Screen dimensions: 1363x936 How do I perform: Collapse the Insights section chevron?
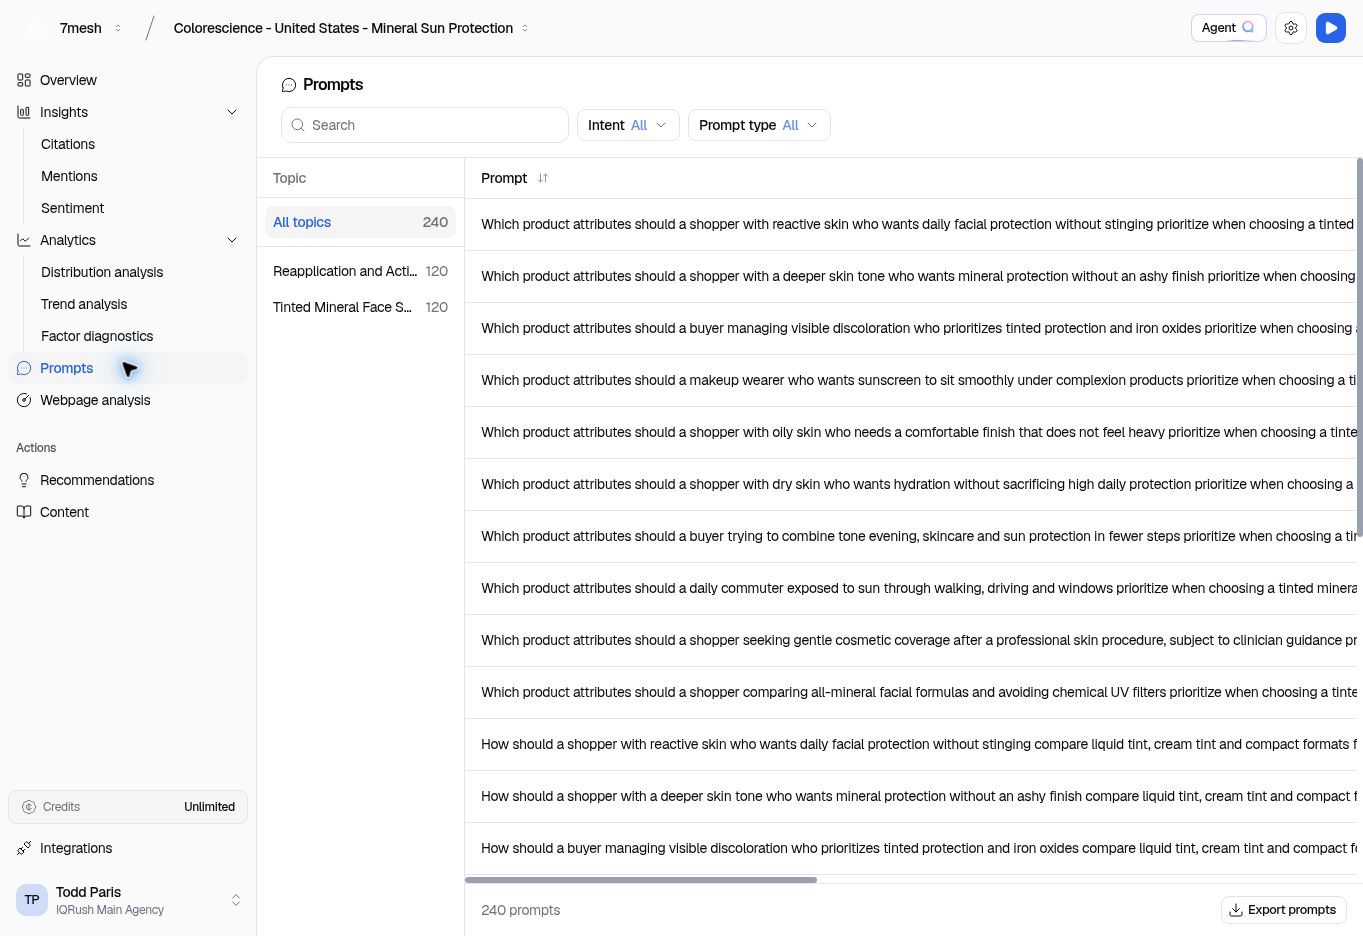[x=232, y=112]
